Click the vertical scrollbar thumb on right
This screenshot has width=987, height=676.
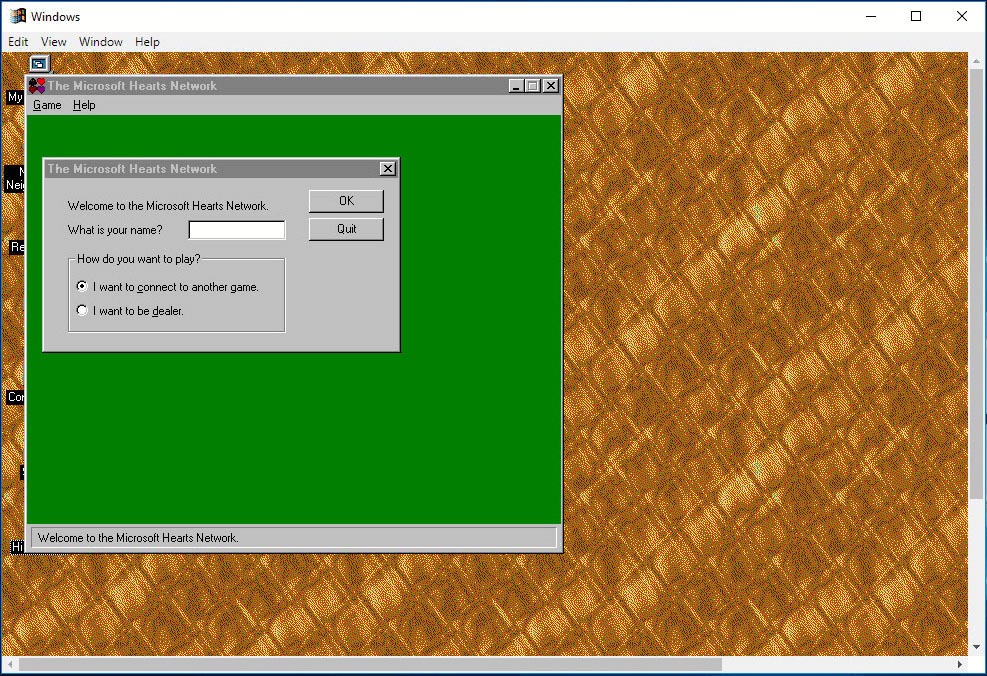[x=976, y=282]
